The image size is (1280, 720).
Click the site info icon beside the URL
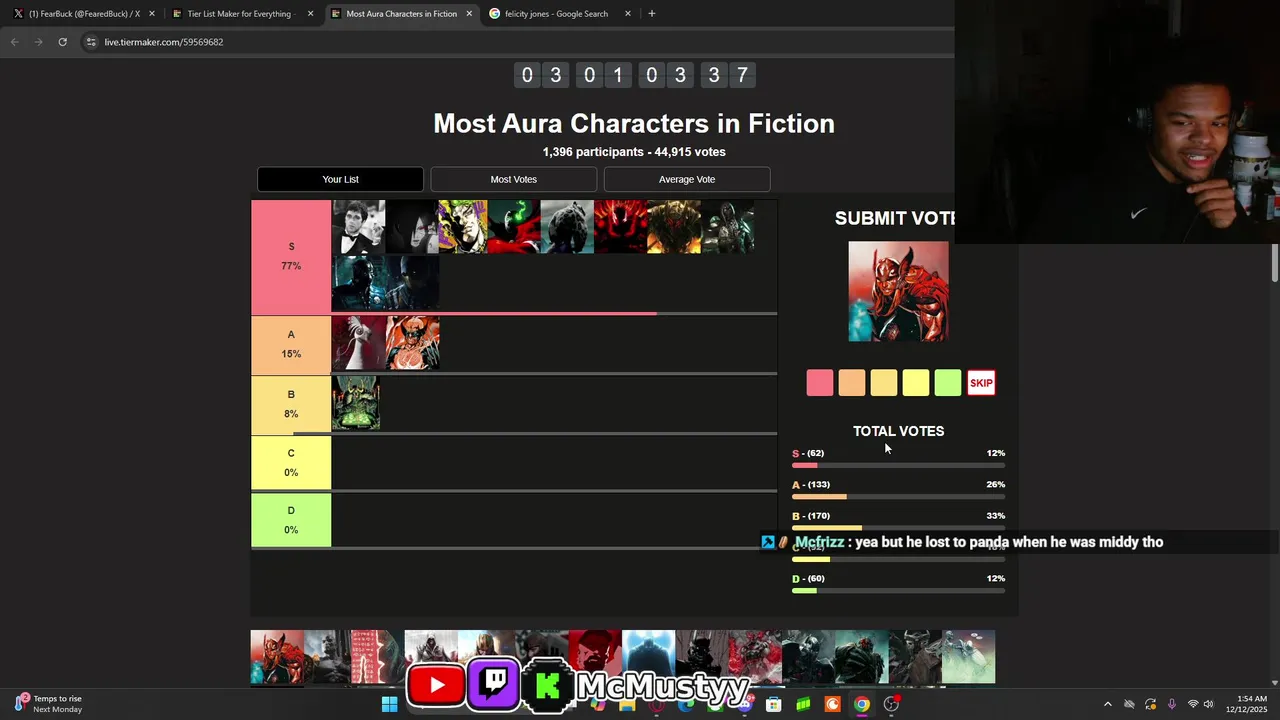[x=91, y=42]
